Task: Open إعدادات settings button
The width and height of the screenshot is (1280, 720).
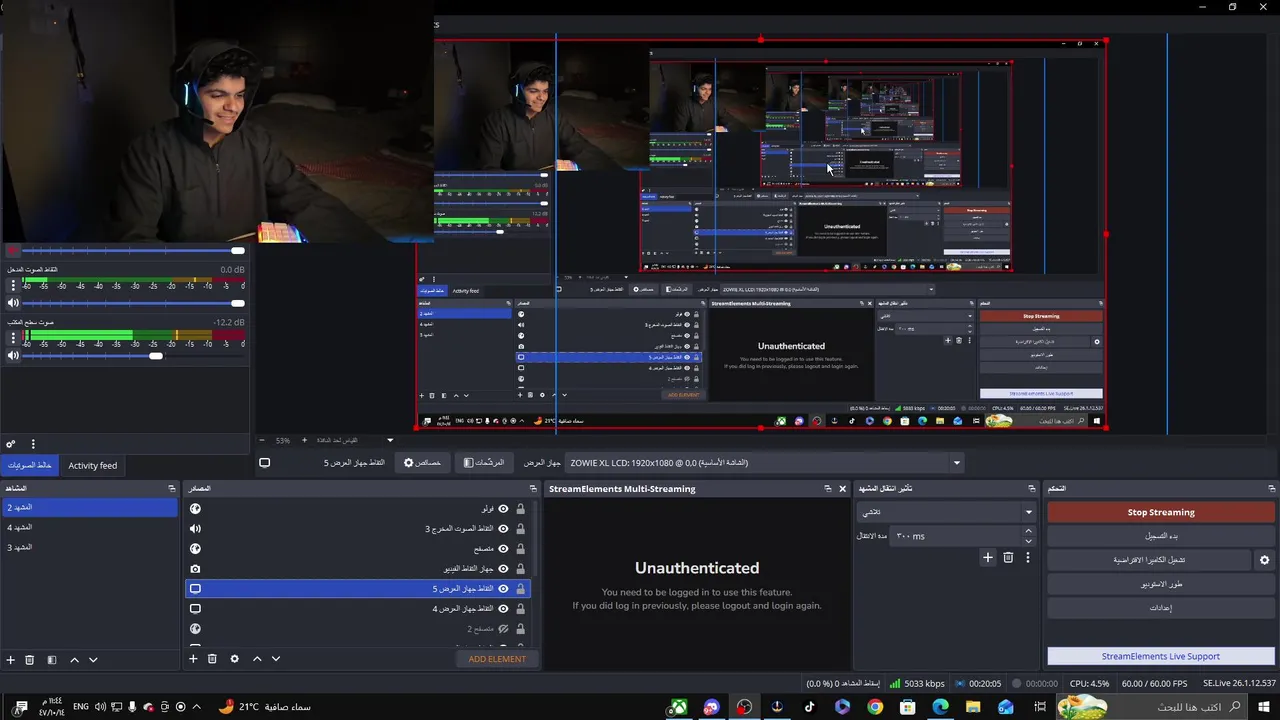Action: coord(1161,608)
